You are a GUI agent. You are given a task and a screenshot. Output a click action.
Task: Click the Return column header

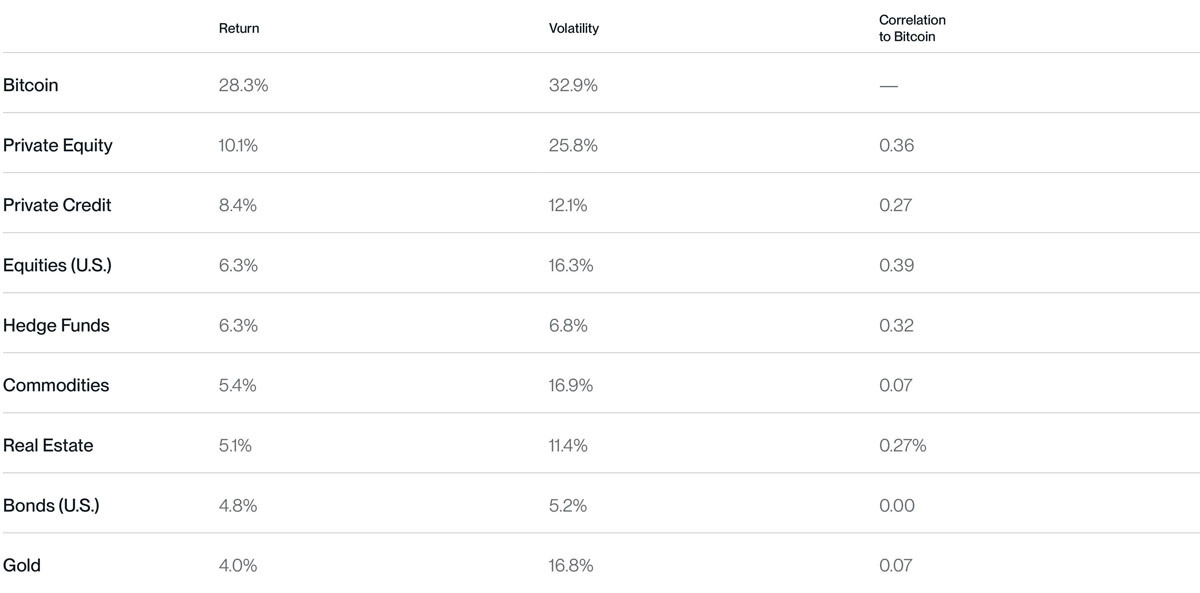(239, 28)
